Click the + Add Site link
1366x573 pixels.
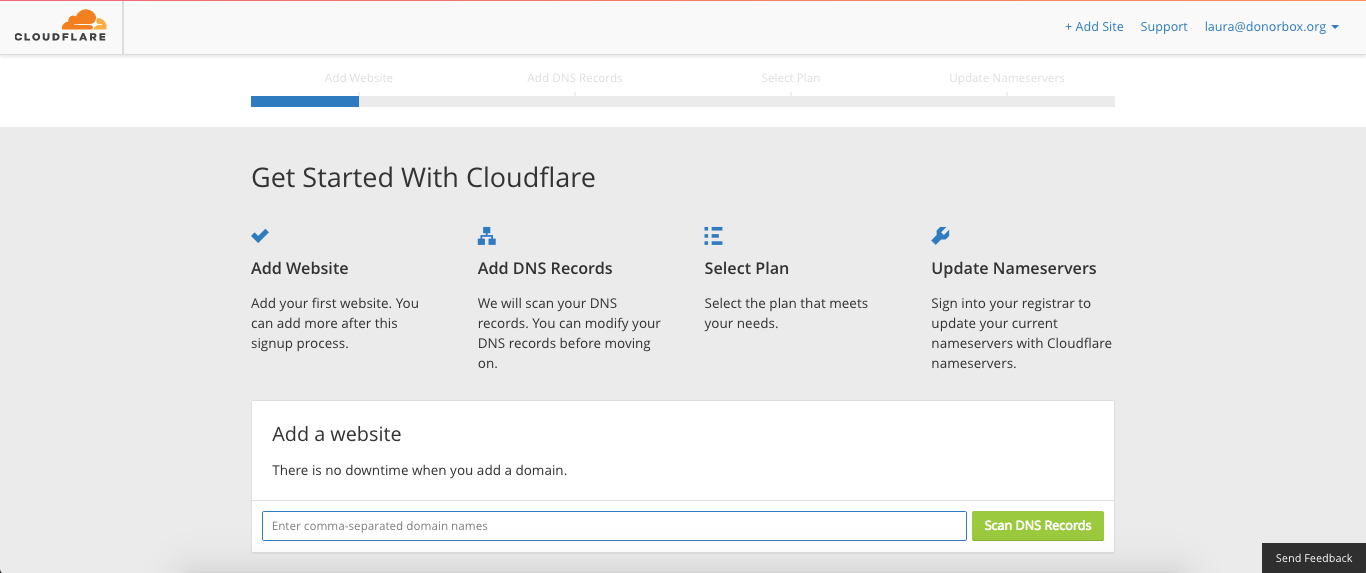(x=1094, y=27)
